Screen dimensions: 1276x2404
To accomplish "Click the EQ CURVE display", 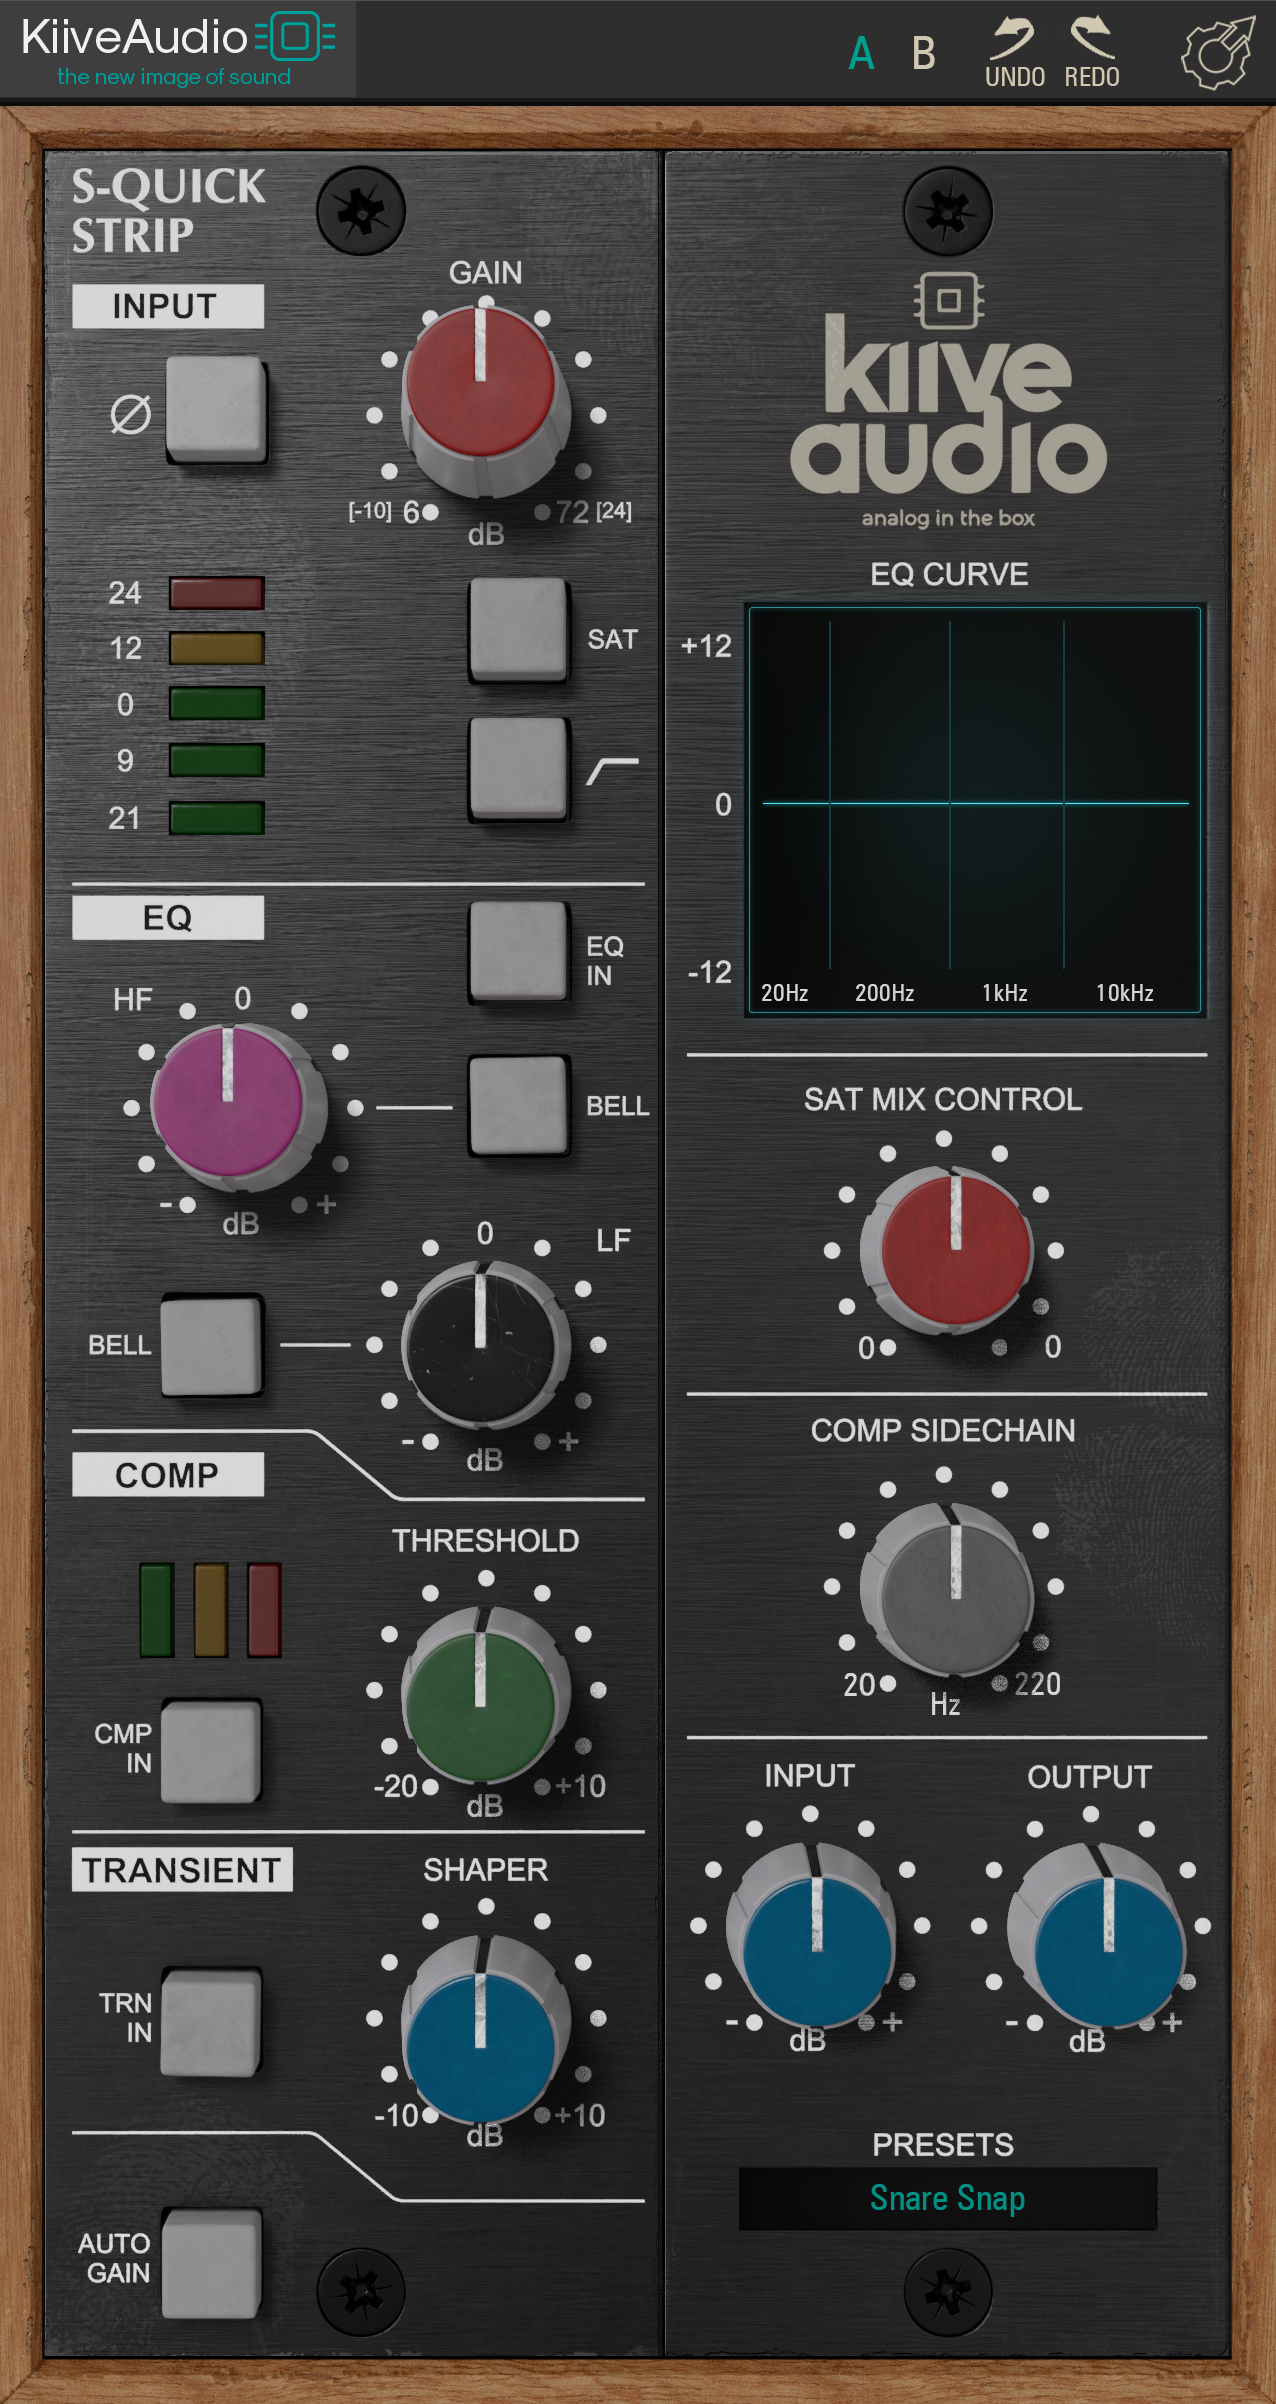I will 974,810.
